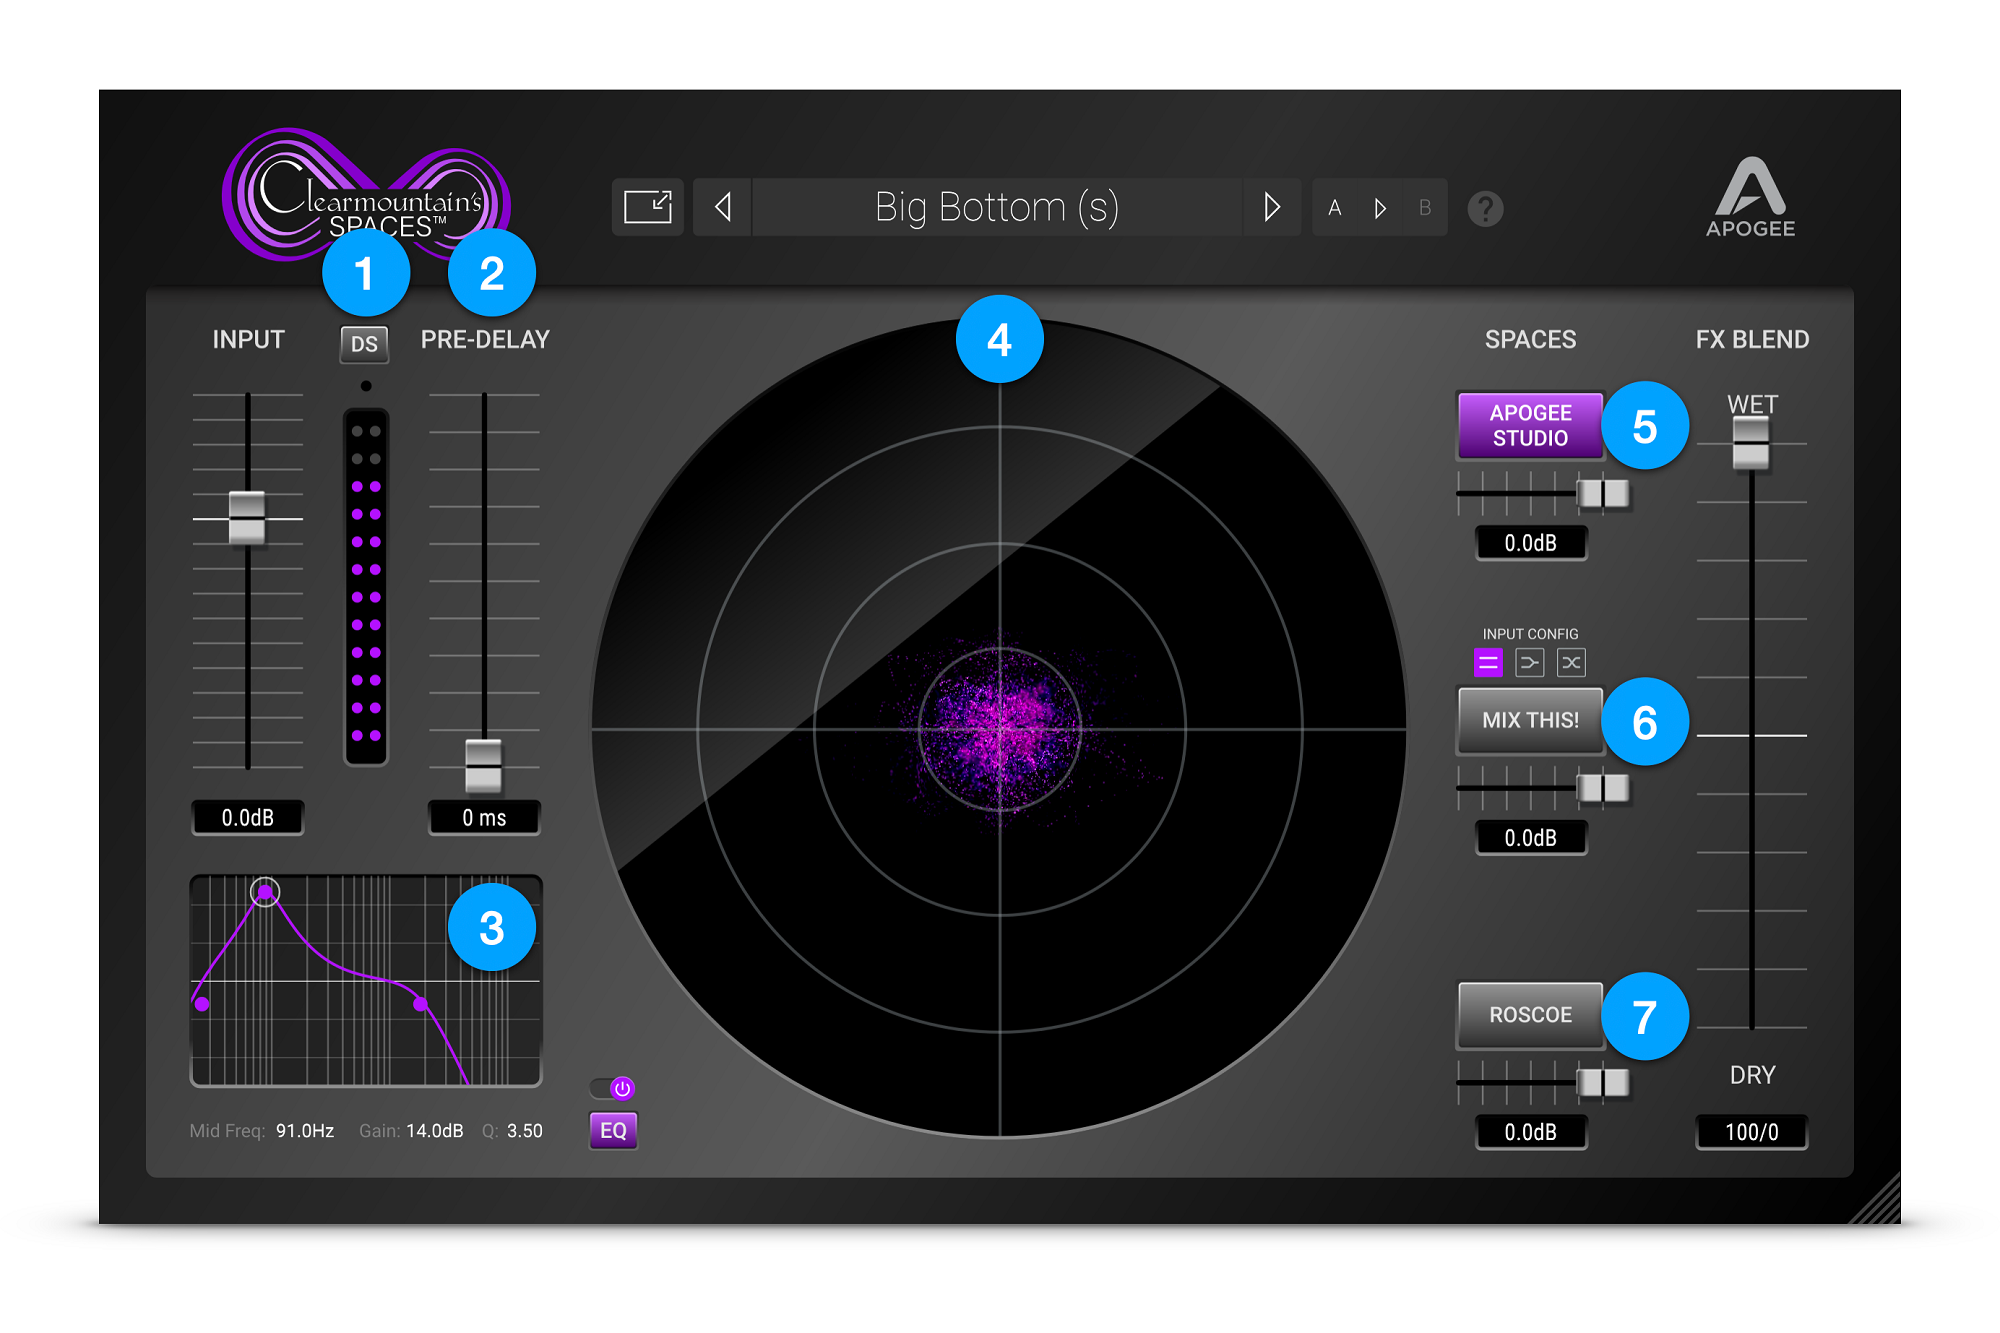Image resolution: width=2000 pixels, height=1333 pixels.
Task: Open the Big Bottom (s) preset menu
Action: coord(996,207)
